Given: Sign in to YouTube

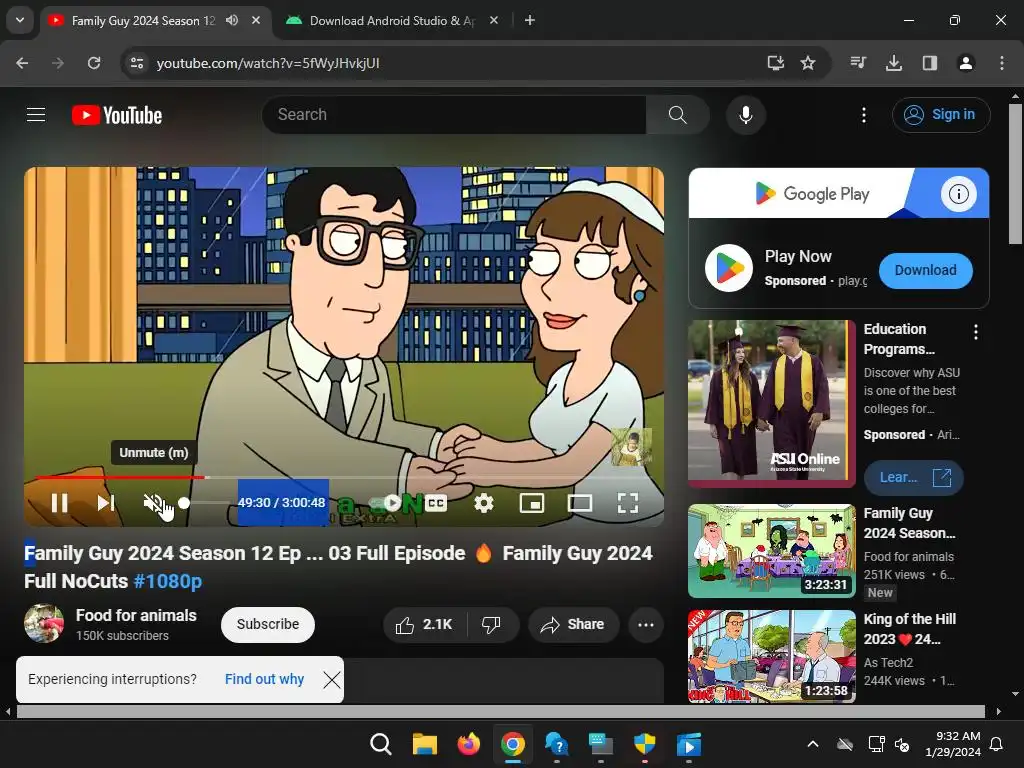Looking at the screenshot, I should (x=941, y=115).
